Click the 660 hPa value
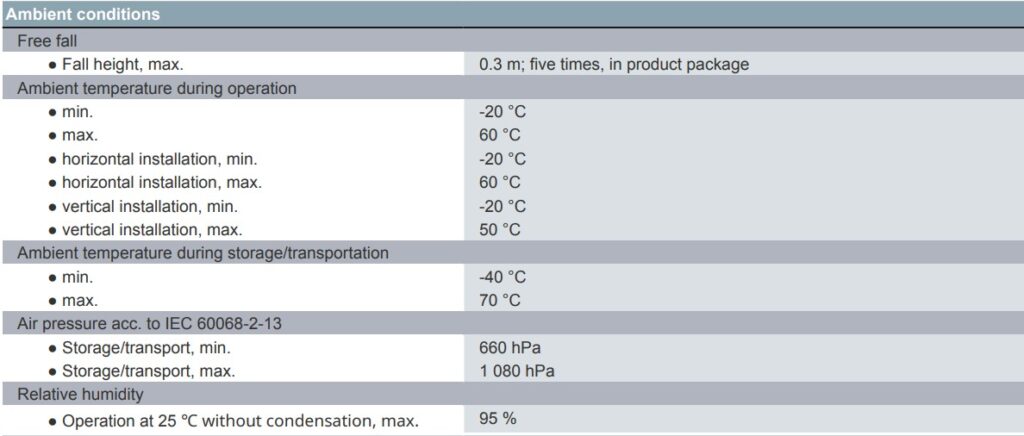 coord(510,348)
